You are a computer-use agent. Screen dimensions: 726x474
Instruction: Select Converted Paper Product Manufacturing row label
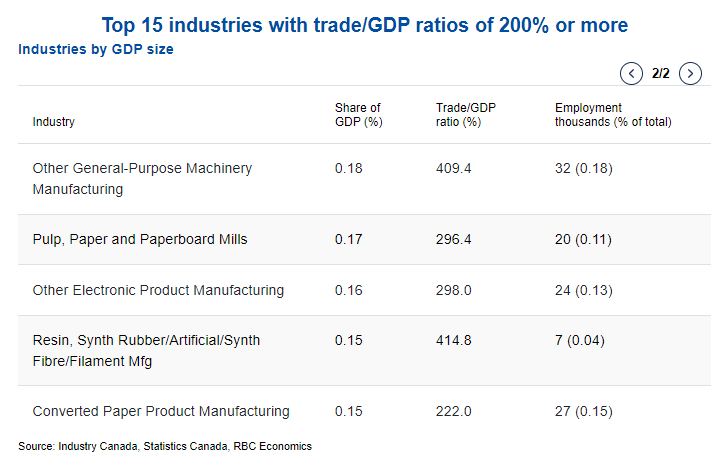click(x=161, y=411)
